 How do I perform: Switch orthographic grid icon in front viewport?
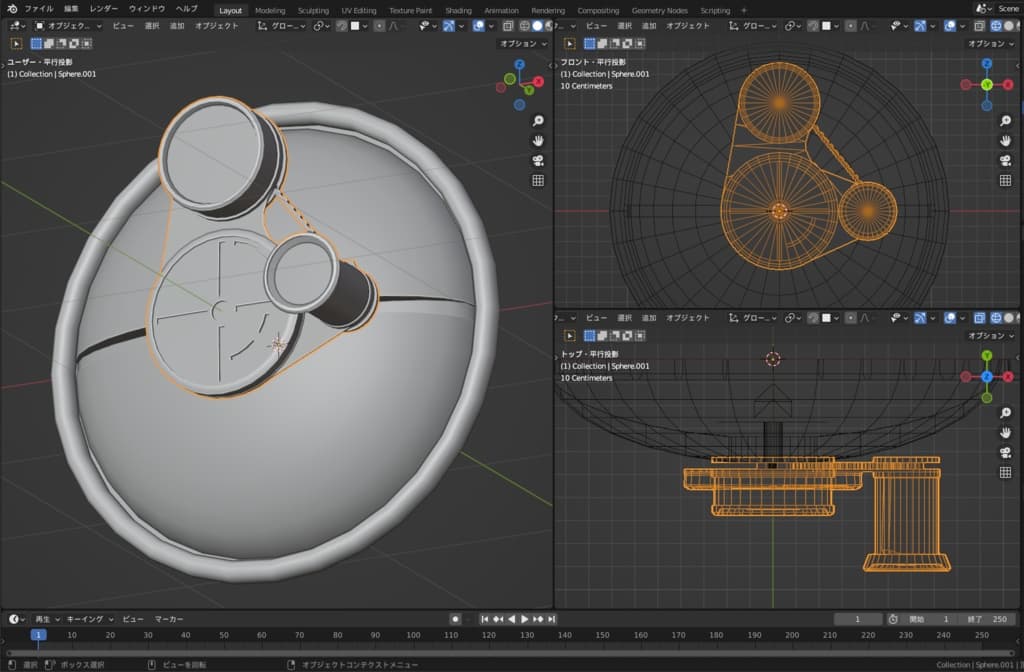pos(1005,180)
